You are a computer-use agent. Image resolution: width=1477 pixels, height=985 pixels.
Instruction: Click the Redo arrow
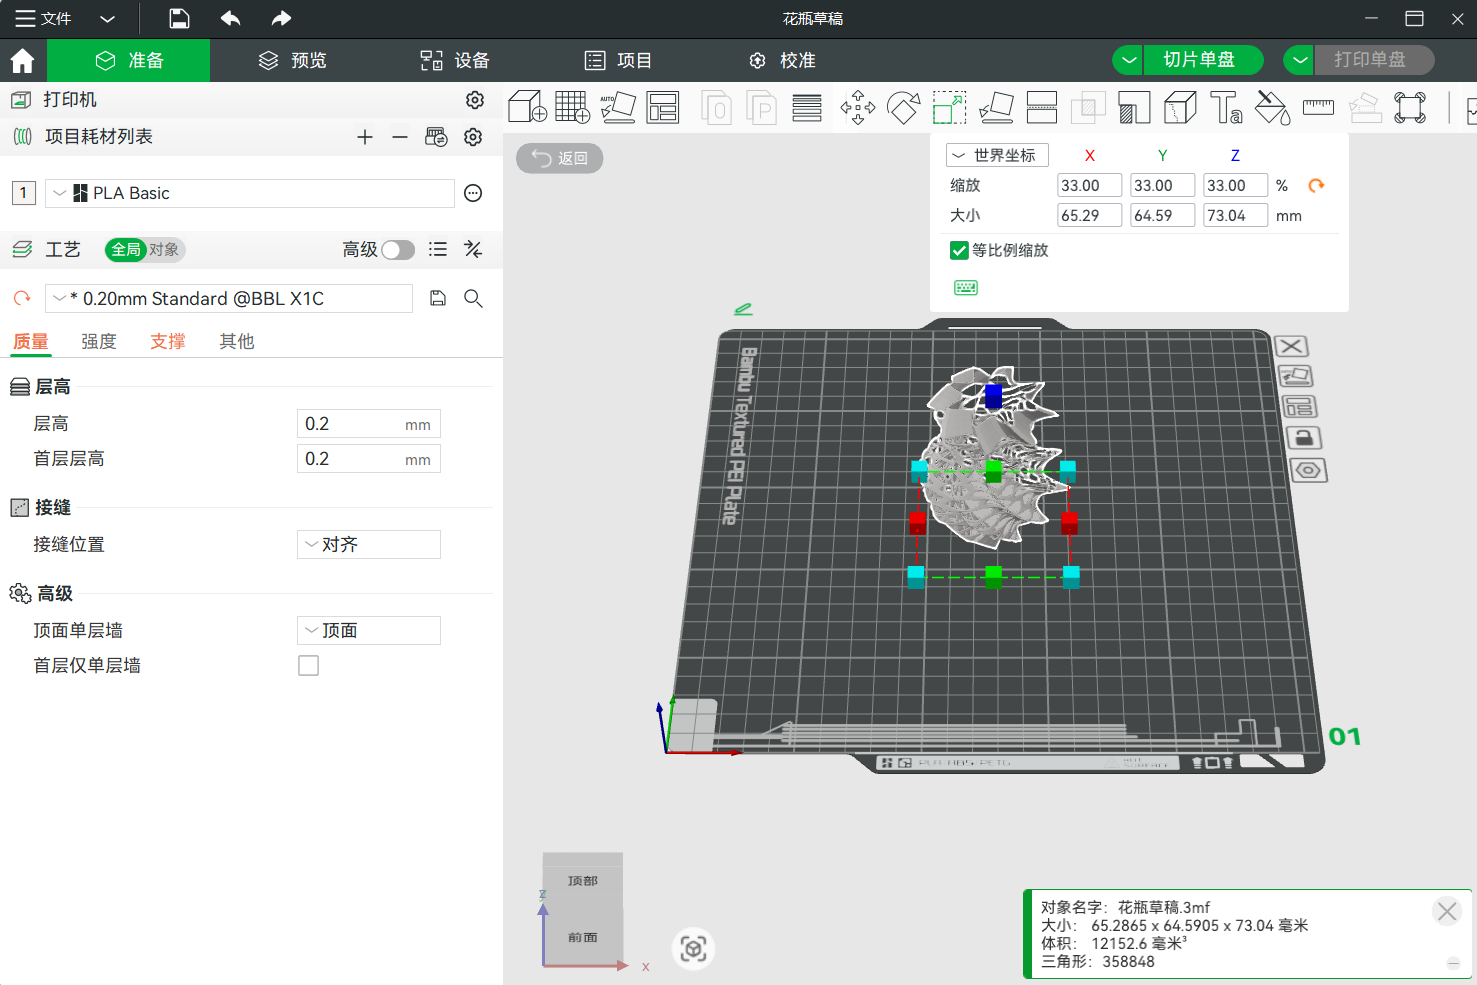pyautogui.click(x=282, y=18)
